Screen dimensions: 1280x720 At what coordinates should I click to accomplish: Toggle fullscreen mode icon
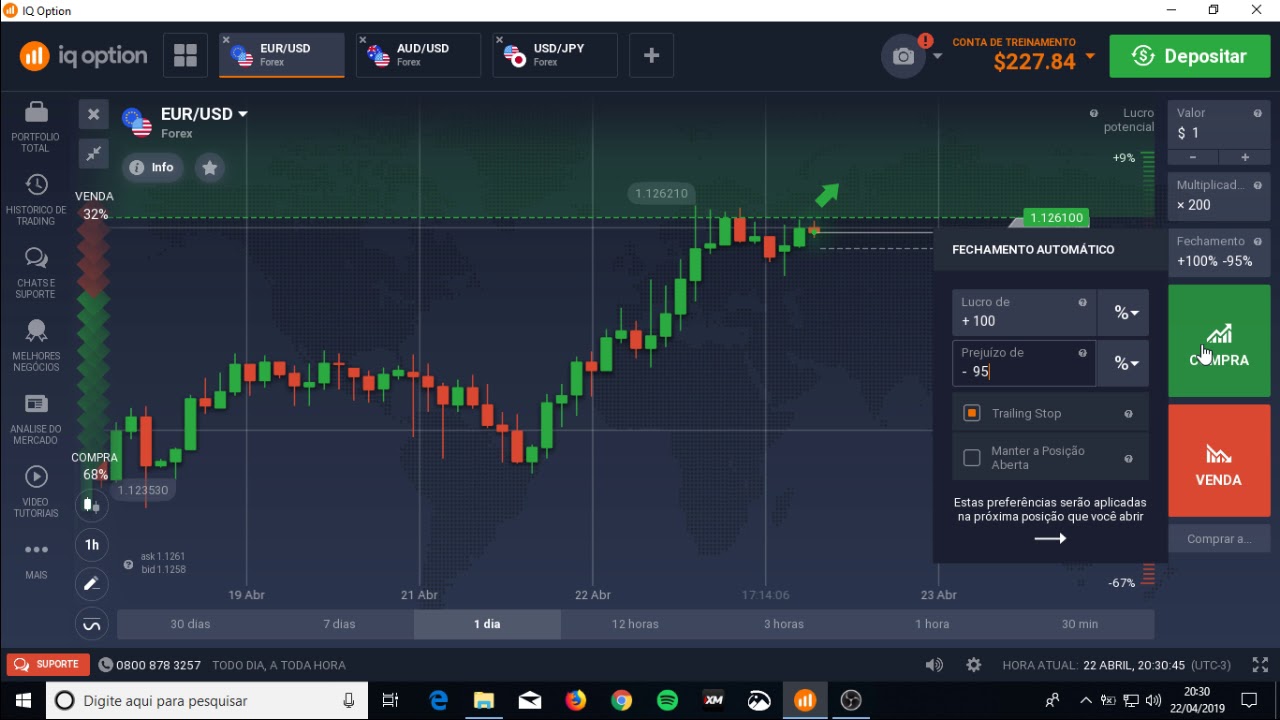click(1260, 665)
